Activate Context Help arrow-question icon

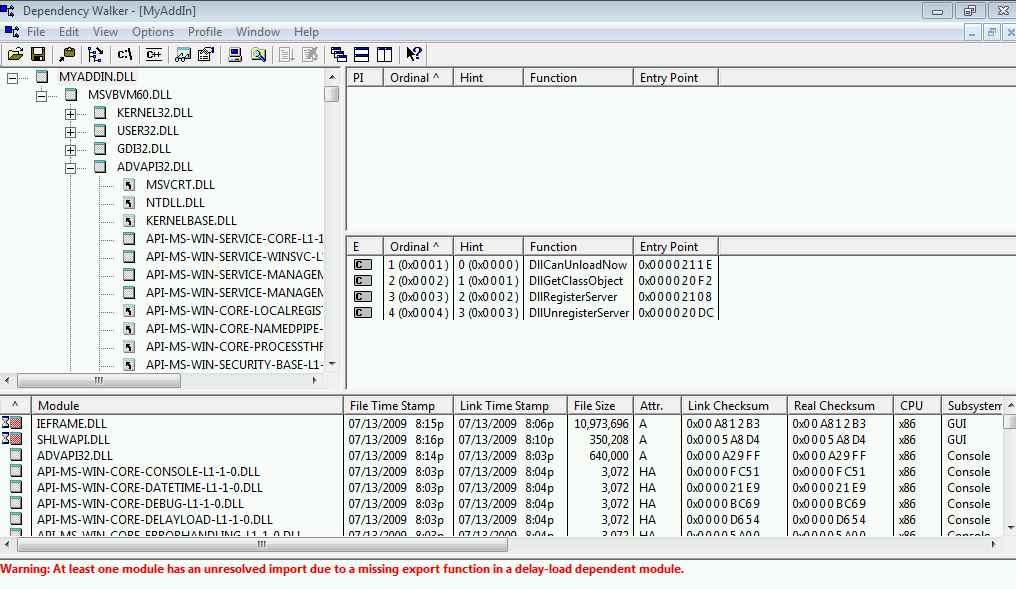point(414,54)
